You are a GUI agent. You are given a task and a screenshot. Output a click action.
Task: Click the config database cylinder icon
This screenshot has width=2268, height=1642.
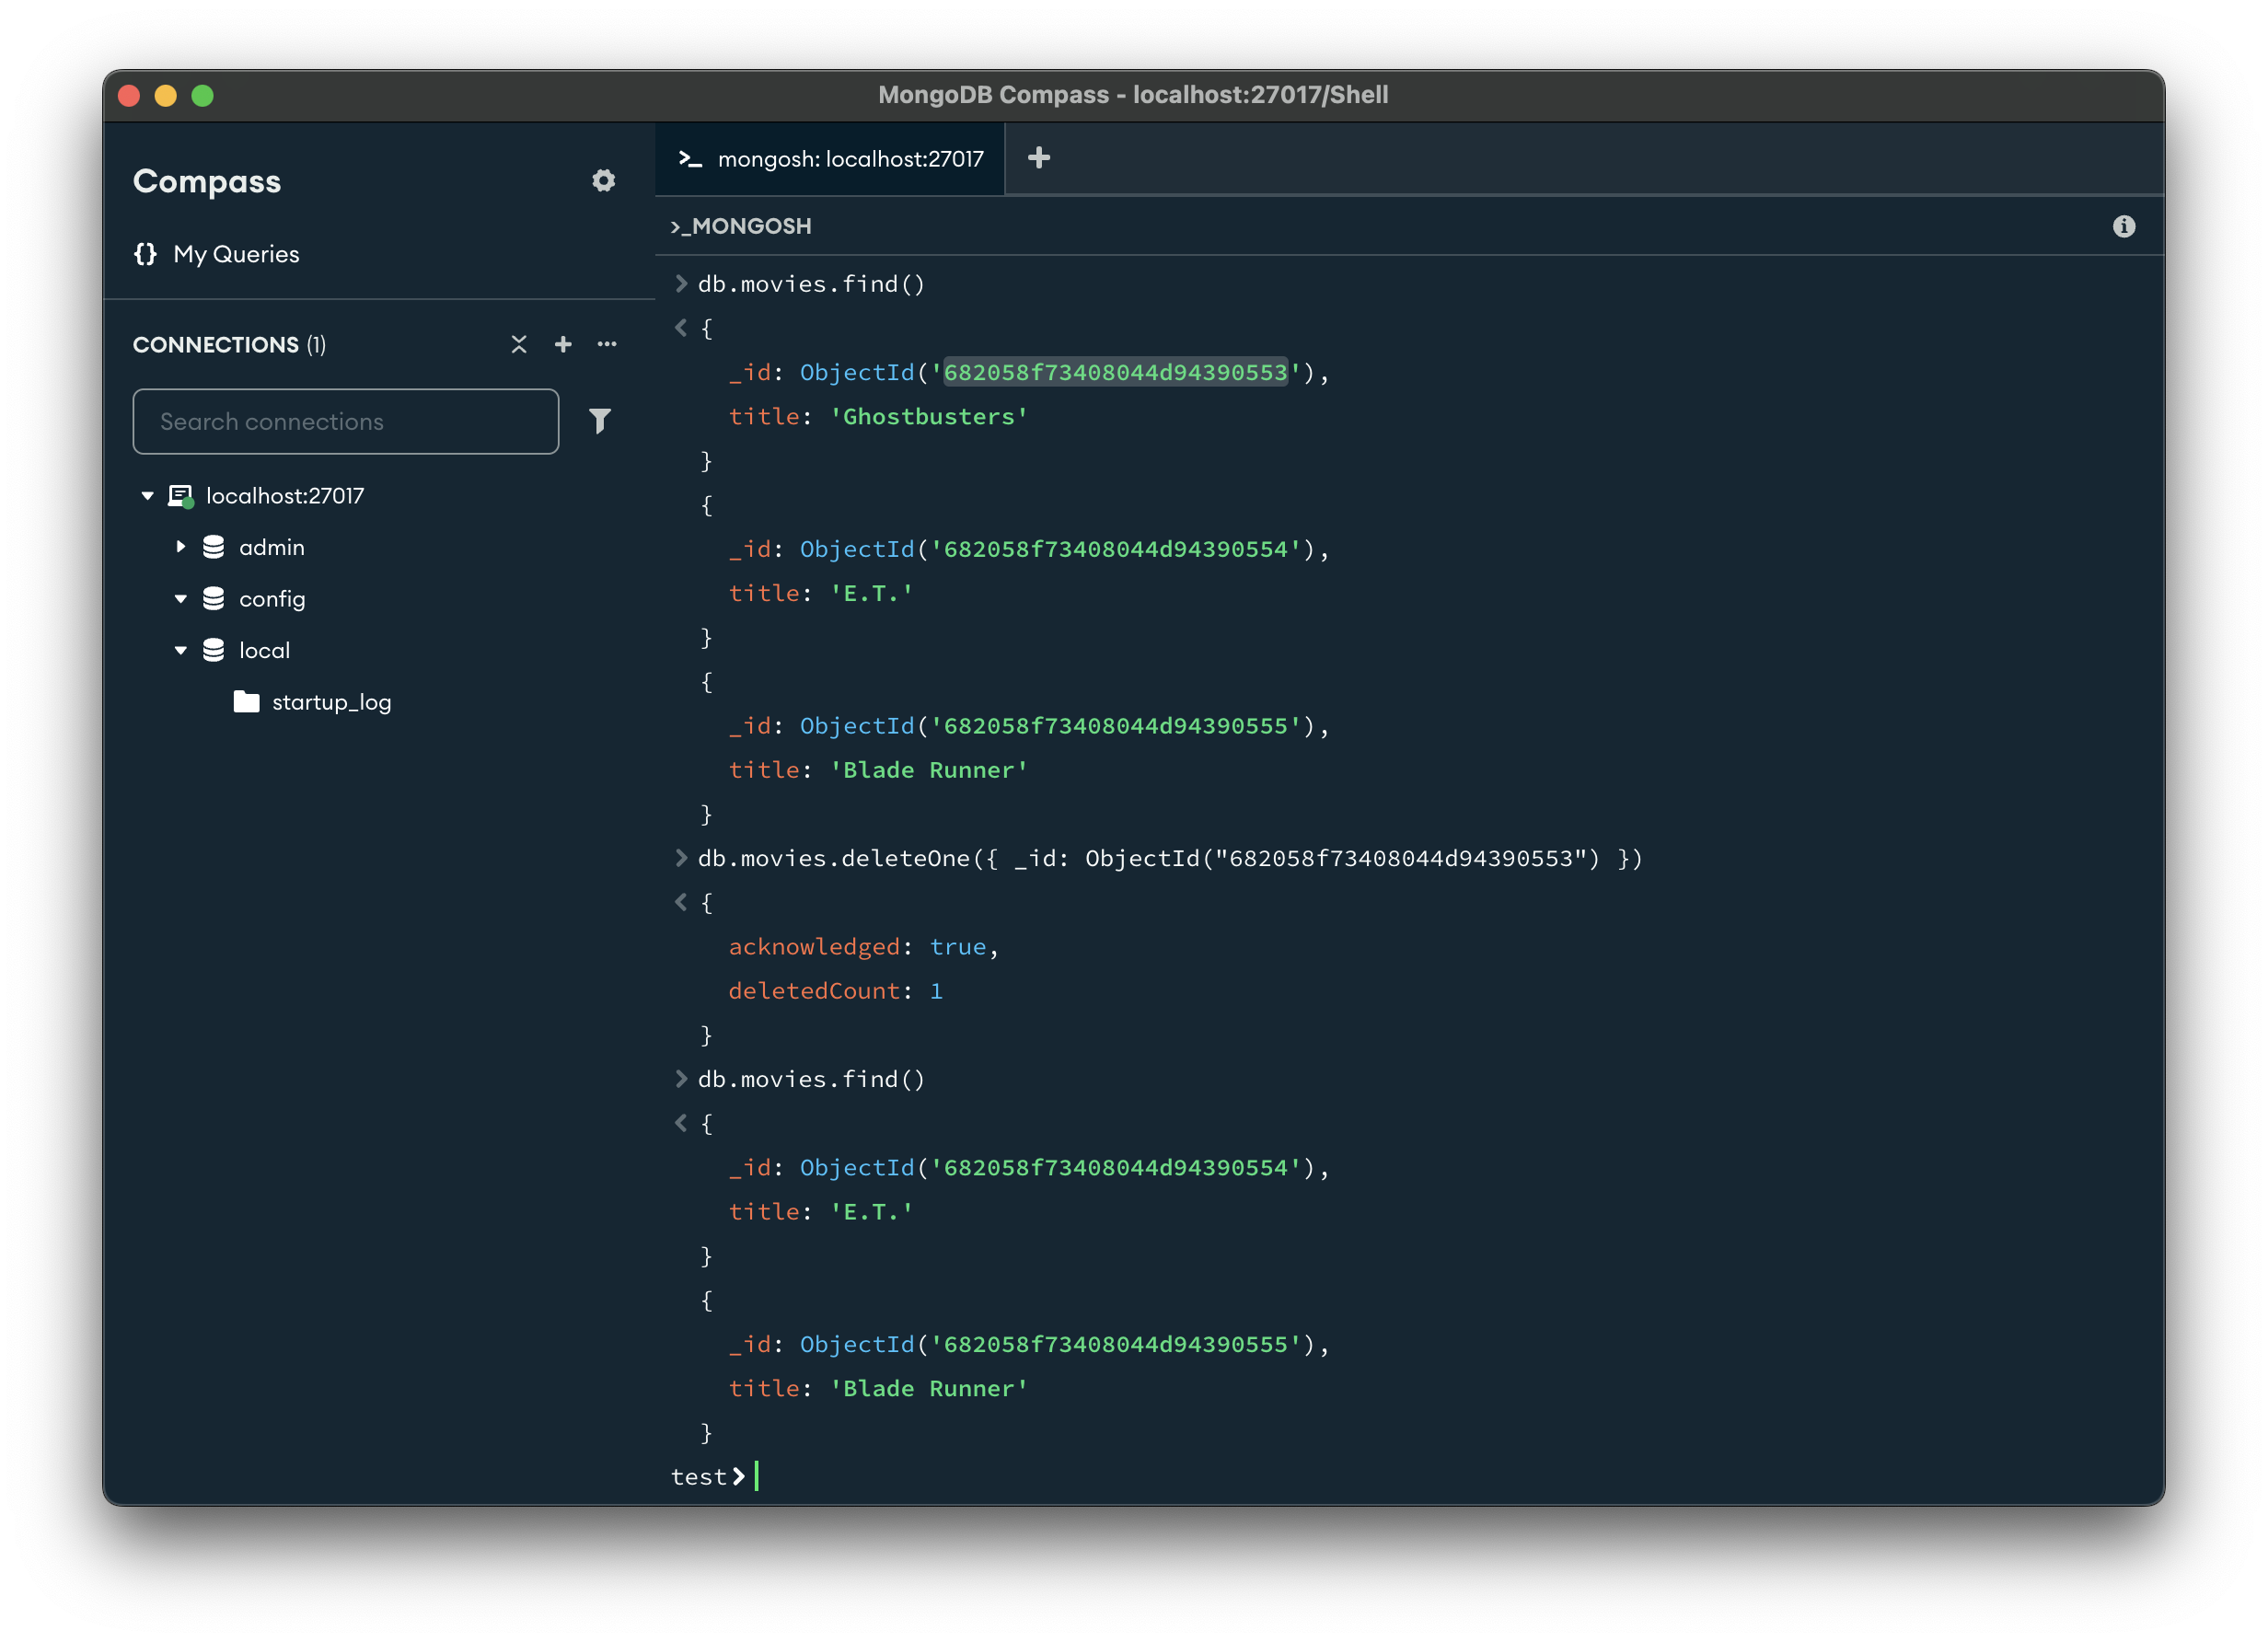pos(214,599)
